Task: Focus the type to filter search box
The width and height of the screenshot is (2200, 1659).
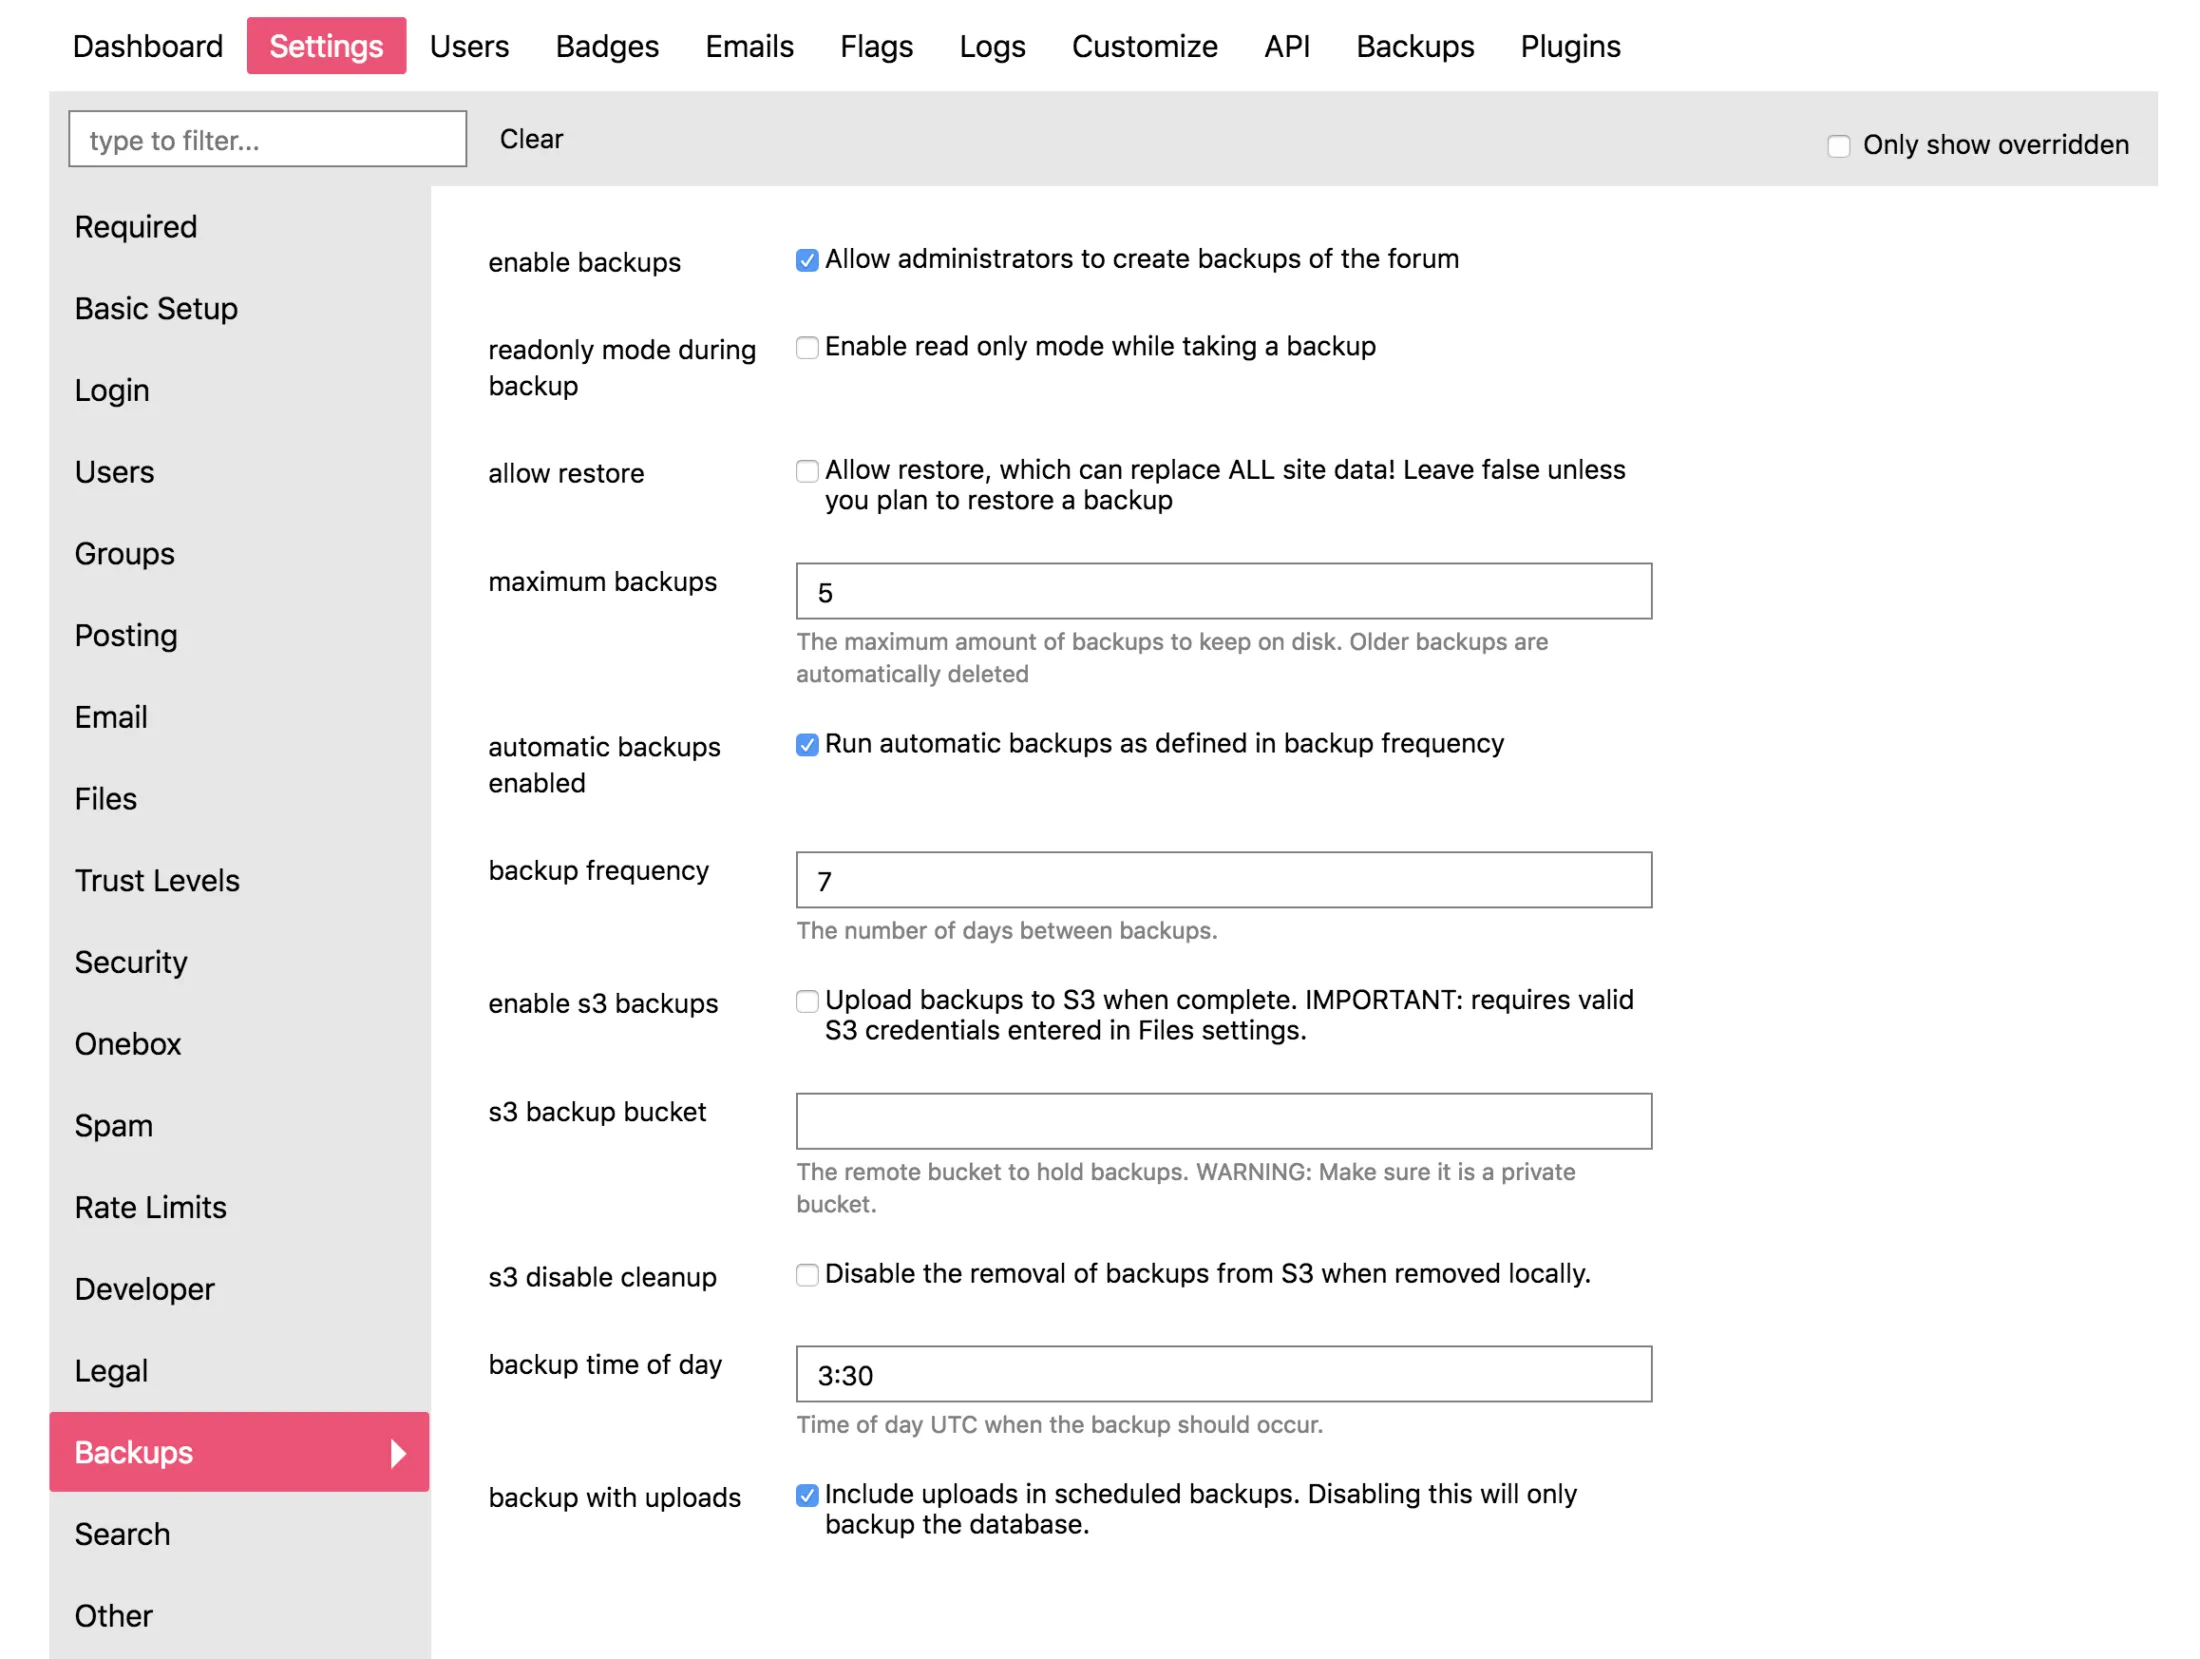Action: (x=266, y=139)
